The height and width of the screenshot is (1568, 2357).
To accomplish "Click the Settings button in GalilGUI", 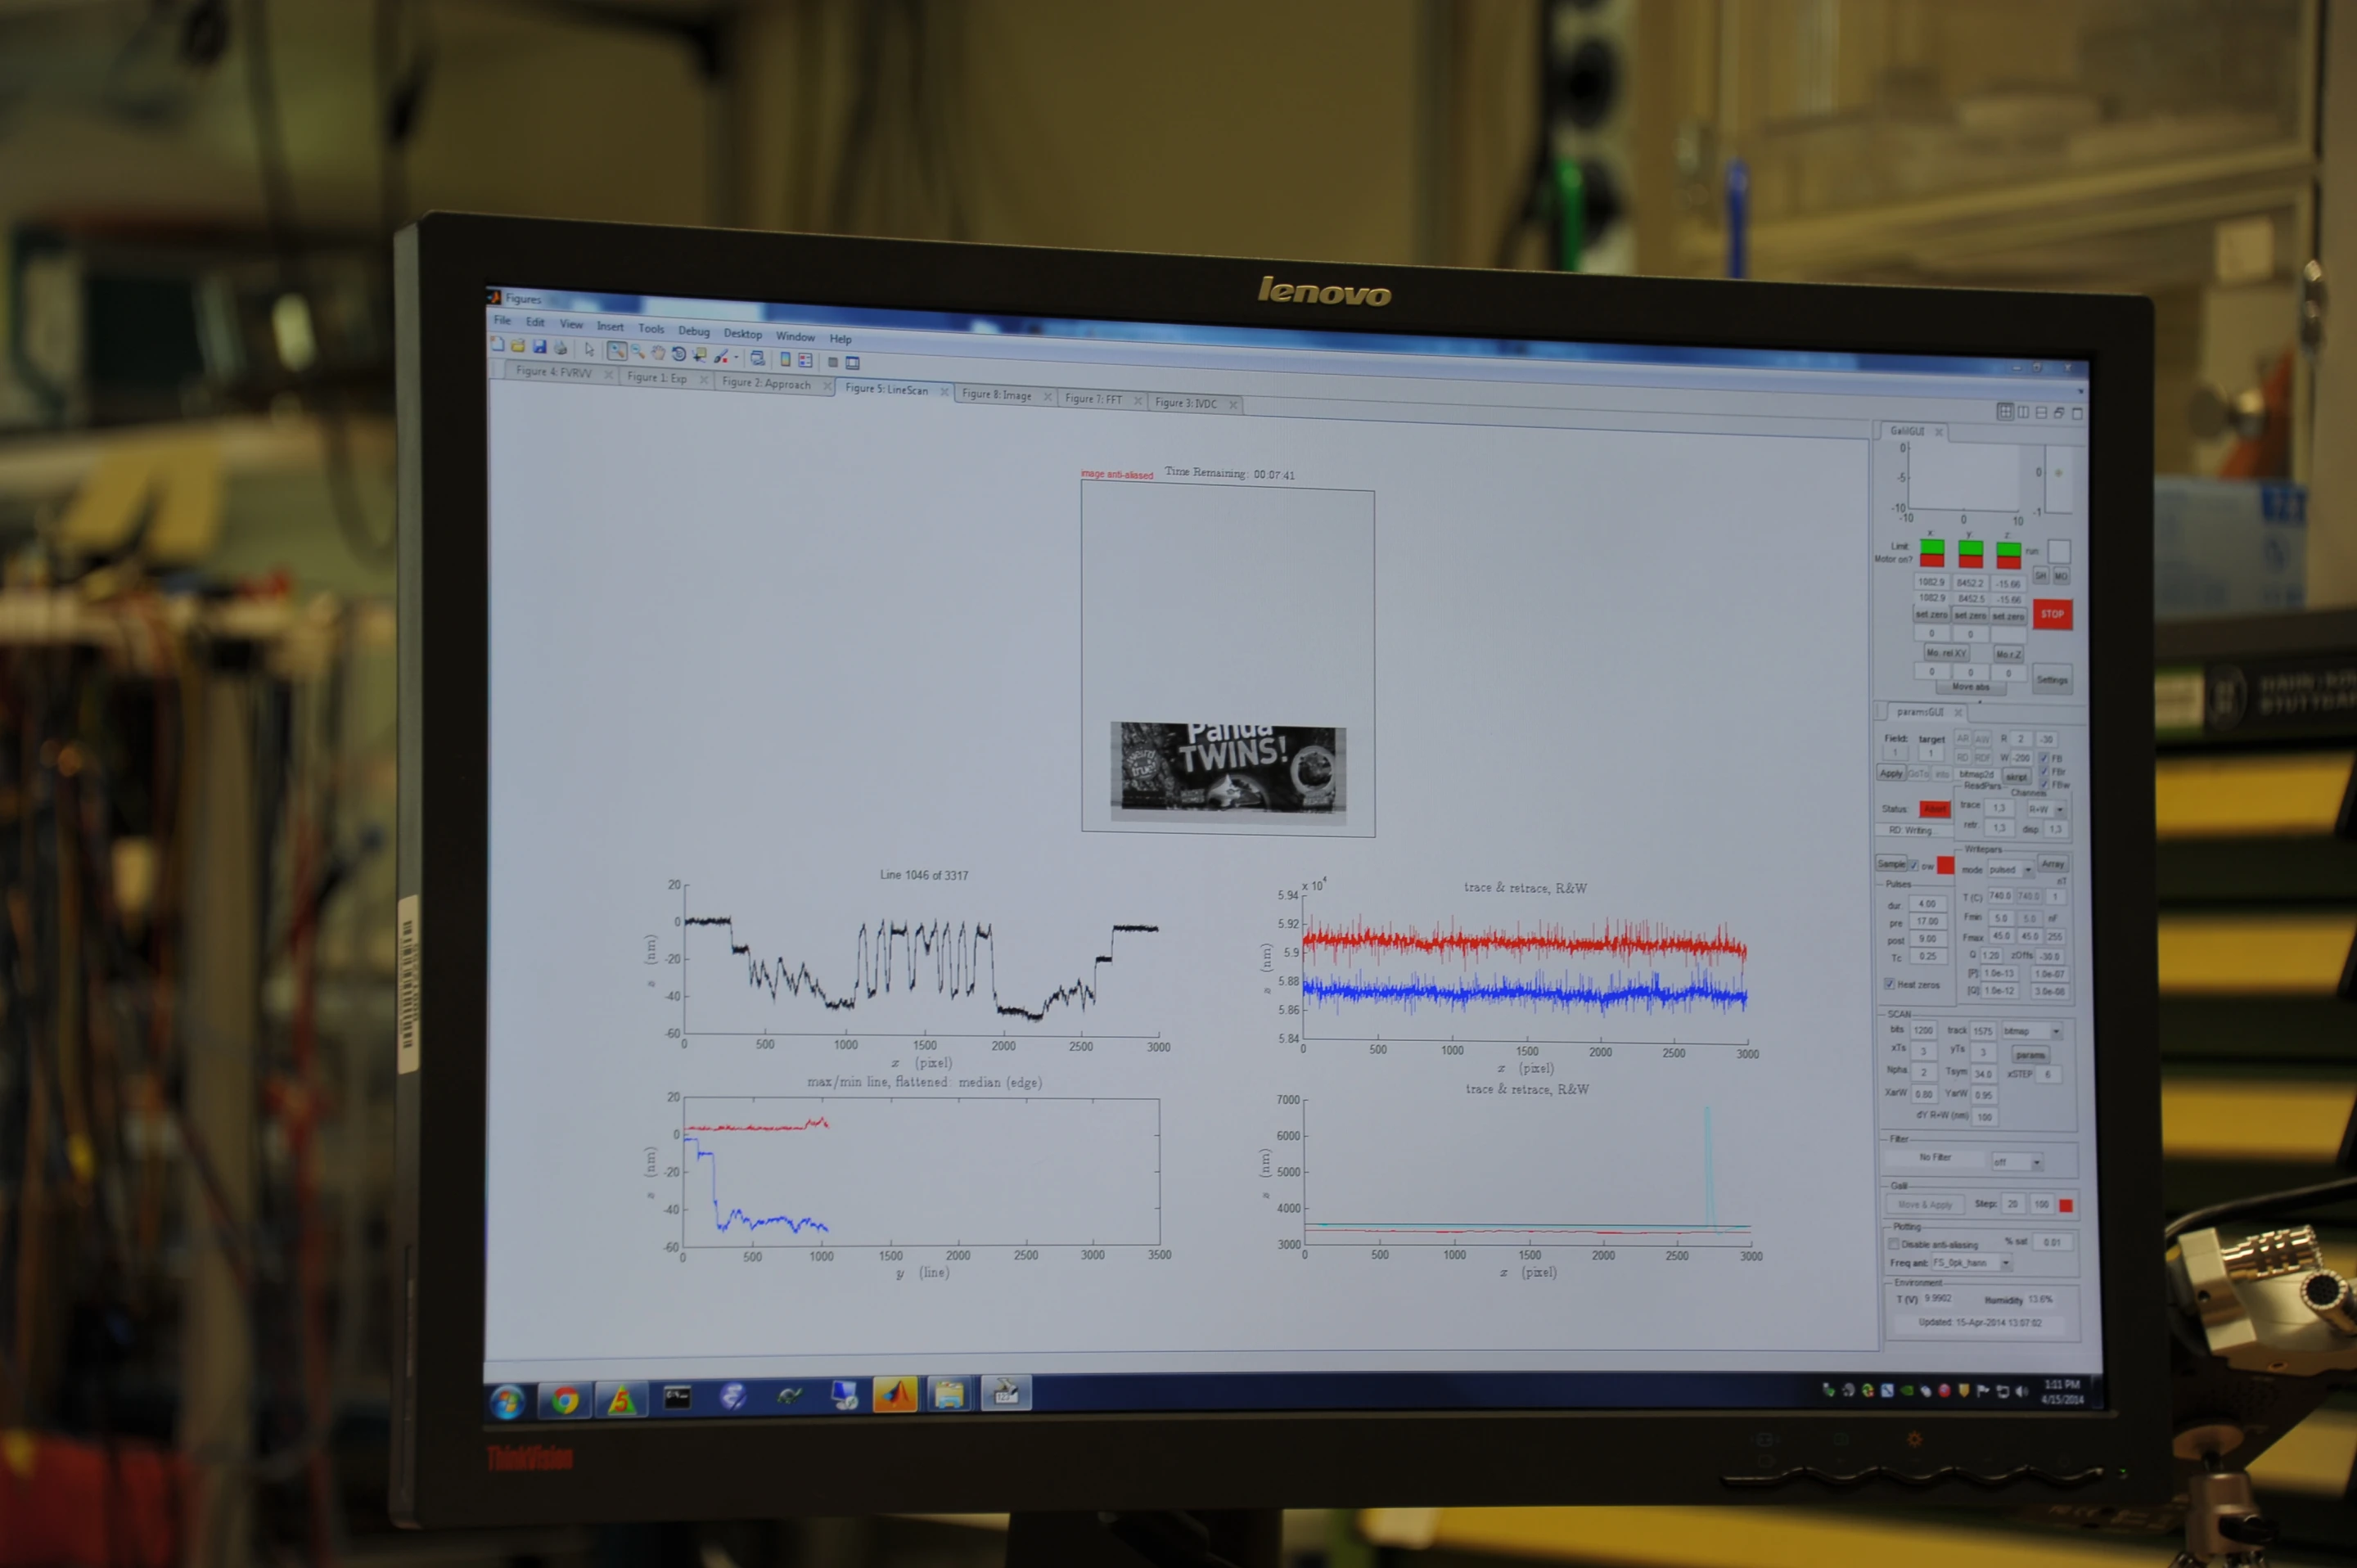I will (2052, 680).
